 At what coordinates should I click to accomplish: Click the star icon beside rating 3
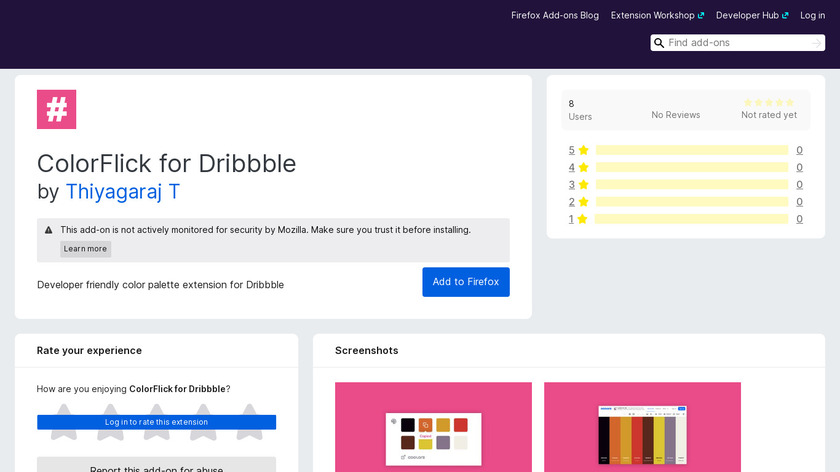pos(583,184)
